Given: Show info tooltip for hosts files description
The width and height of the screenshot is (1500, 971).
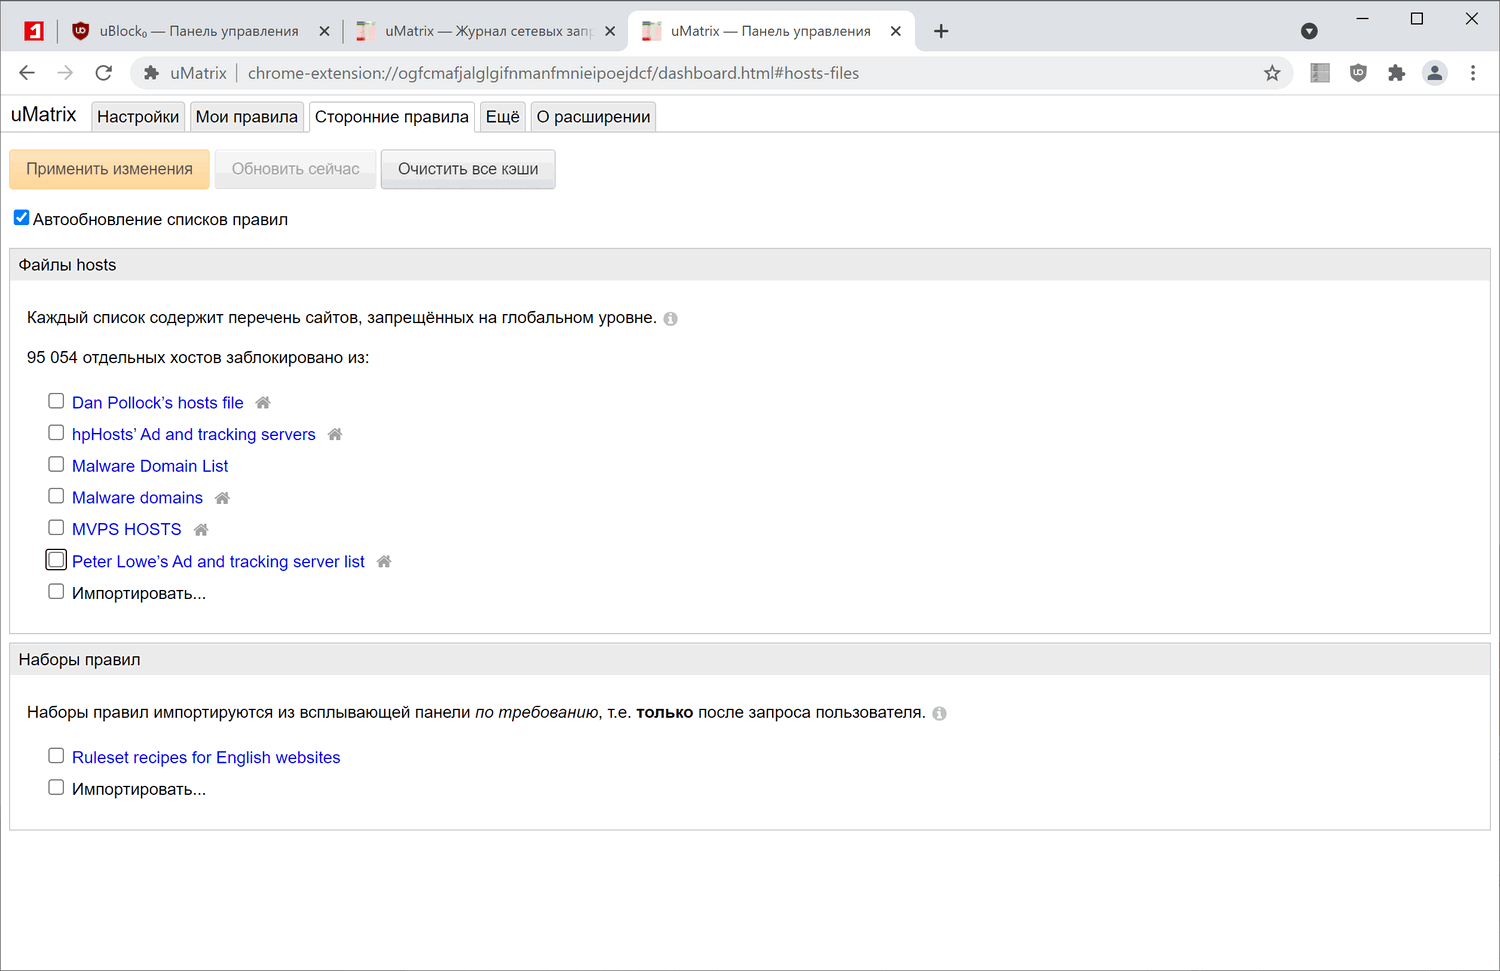Looking at the screenshot, I should click(x=670, y=319).
